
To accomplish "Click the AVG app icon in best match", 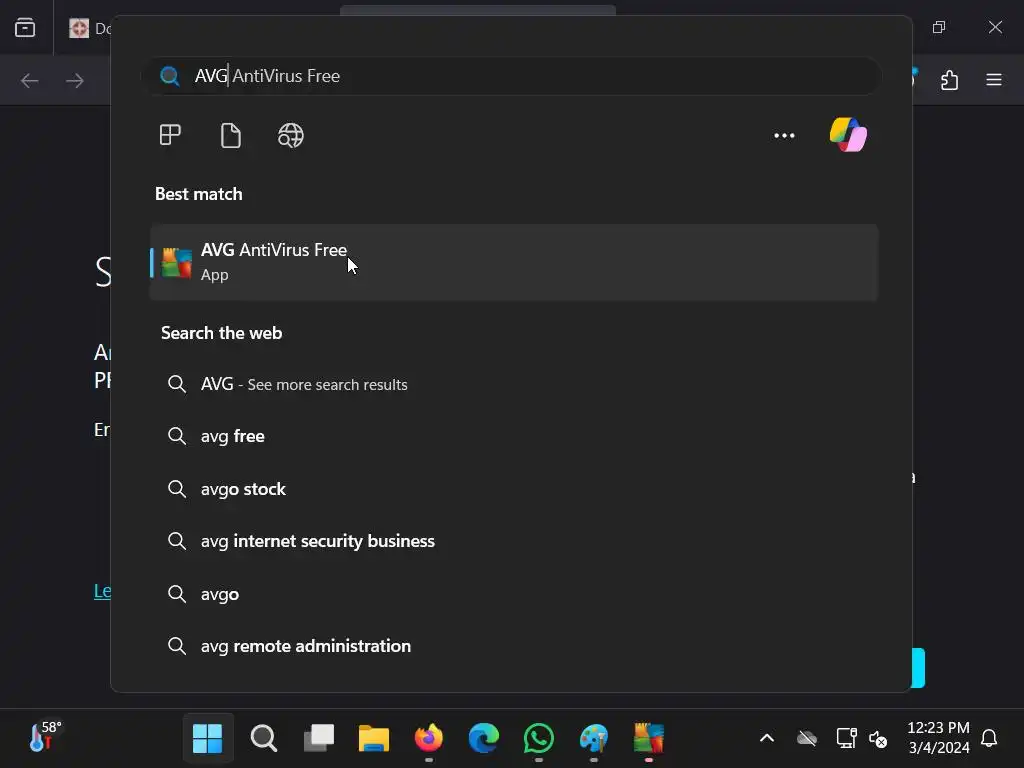I will 176,263.
